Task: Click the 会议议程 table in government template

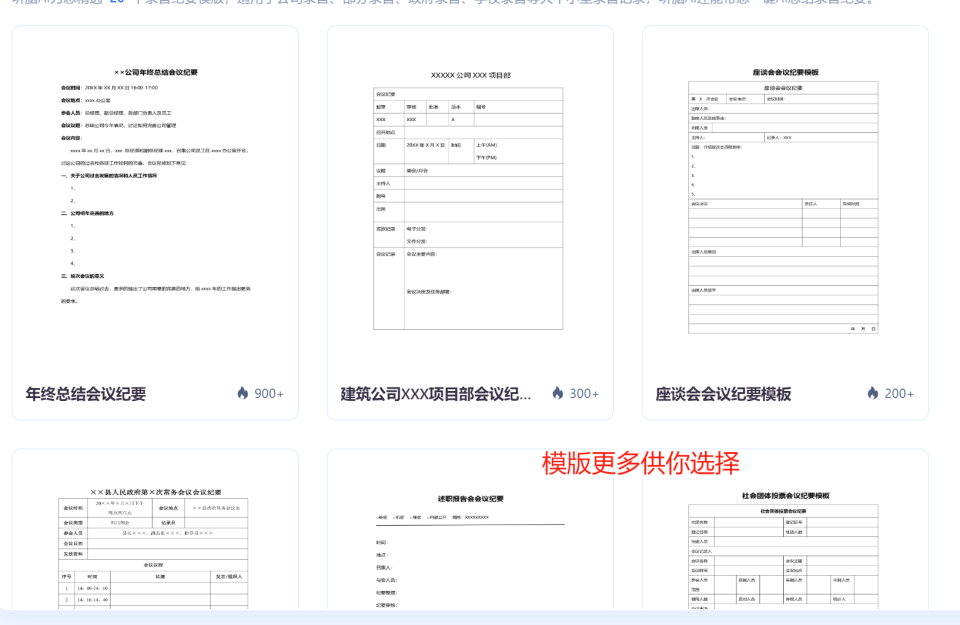Action: pyautogui.click(x=153, y=585)
